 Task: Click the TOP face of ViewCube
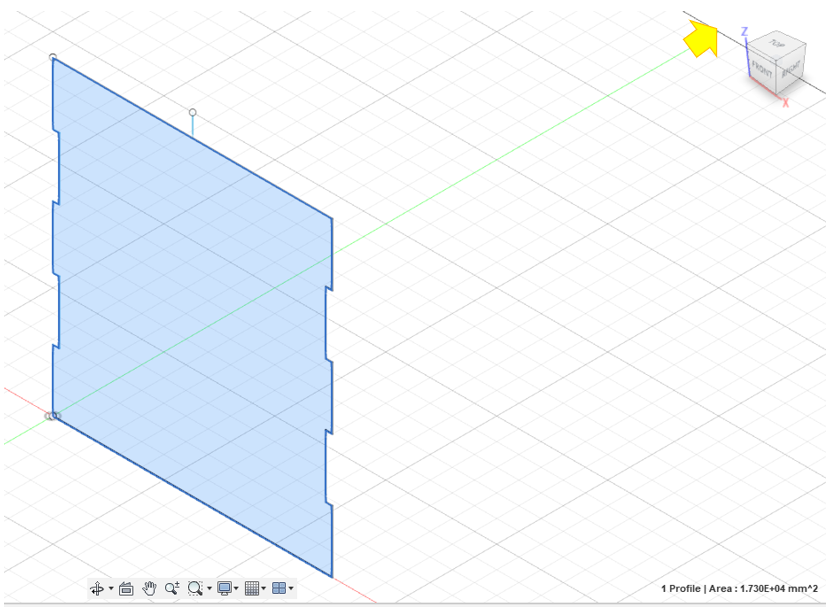click(x=778, y=44)
